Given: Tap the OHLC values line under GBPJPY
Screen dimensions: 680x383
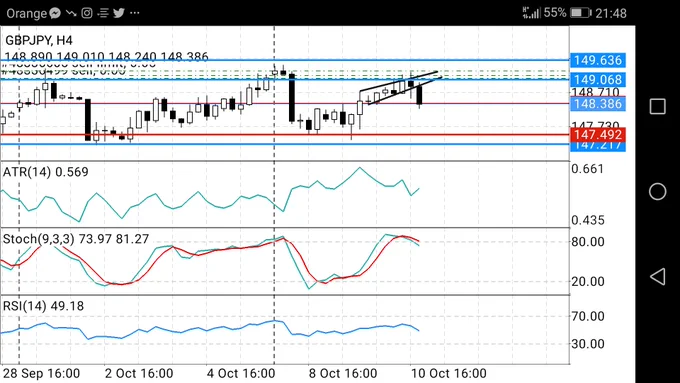Looking at the screenshot, I should tap(107, 56).
